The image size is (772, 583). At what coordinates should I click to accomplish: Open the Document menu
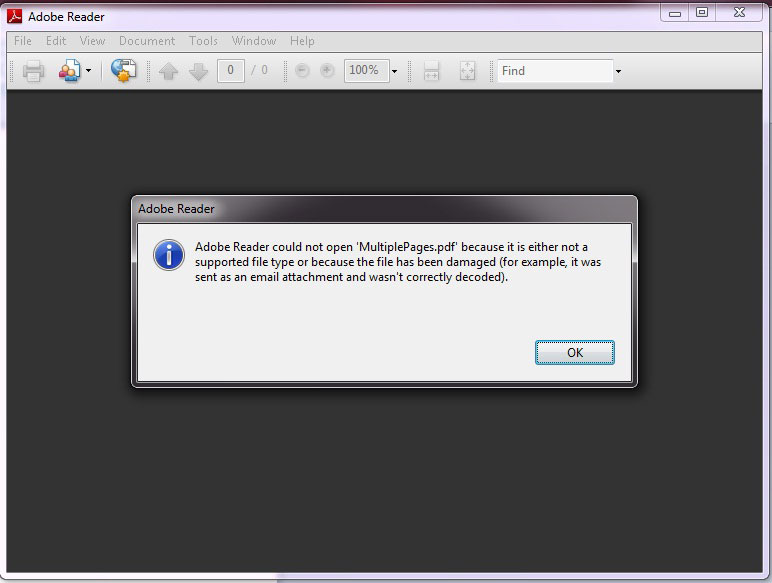click(x=147, y=41)
